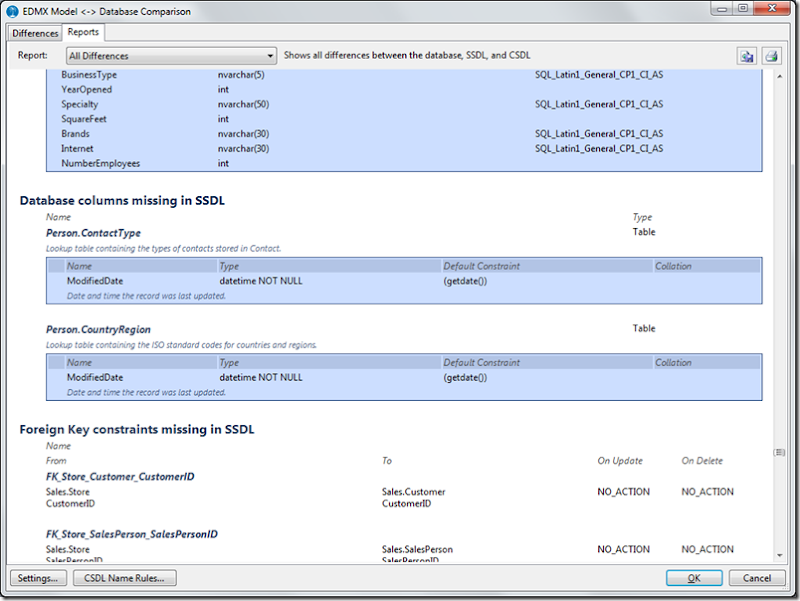
Task: Click FK_Store_Customer_CustomerID constraint name
Action: click(x=120, y=477)
